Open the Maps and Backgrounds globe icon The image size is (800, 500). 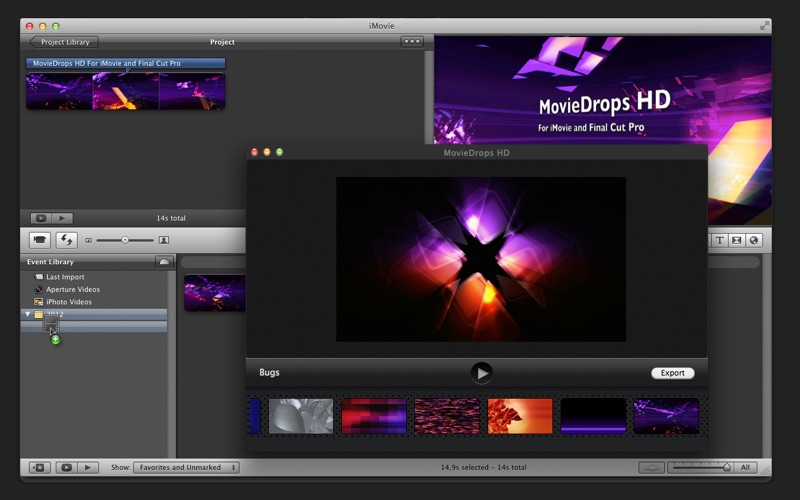pos(754,240)
